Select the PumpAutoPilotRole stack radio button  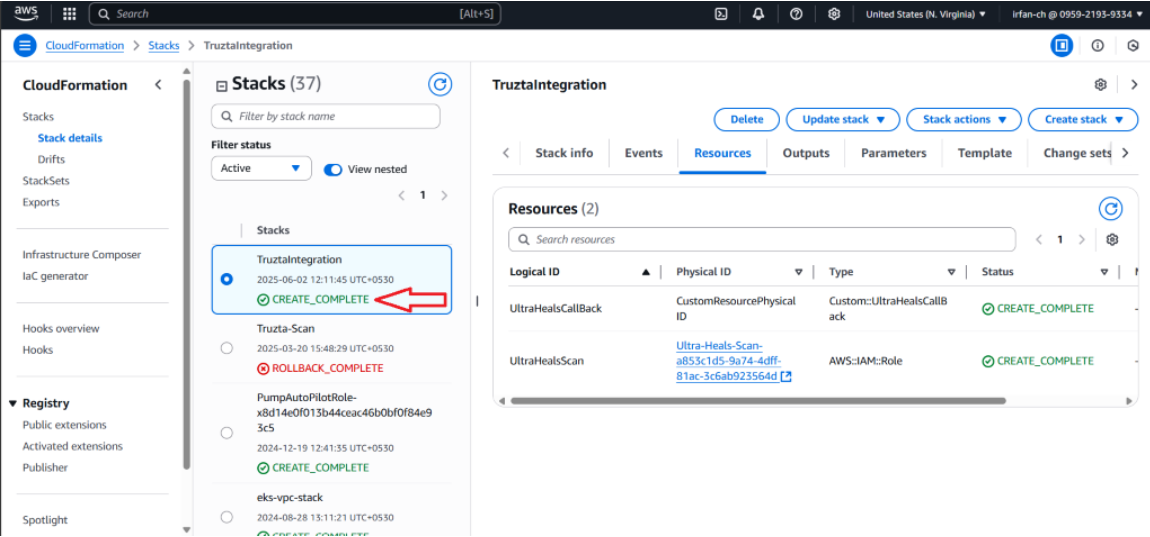pos(227,433)
